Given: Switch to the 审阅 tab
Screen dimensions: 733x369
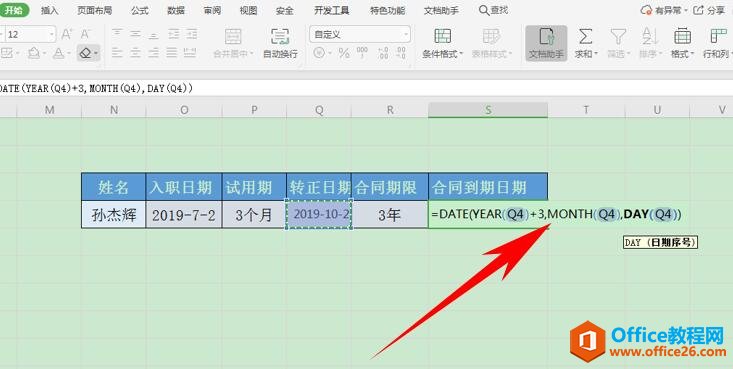Looking at the screenshot, I should 212,10.
